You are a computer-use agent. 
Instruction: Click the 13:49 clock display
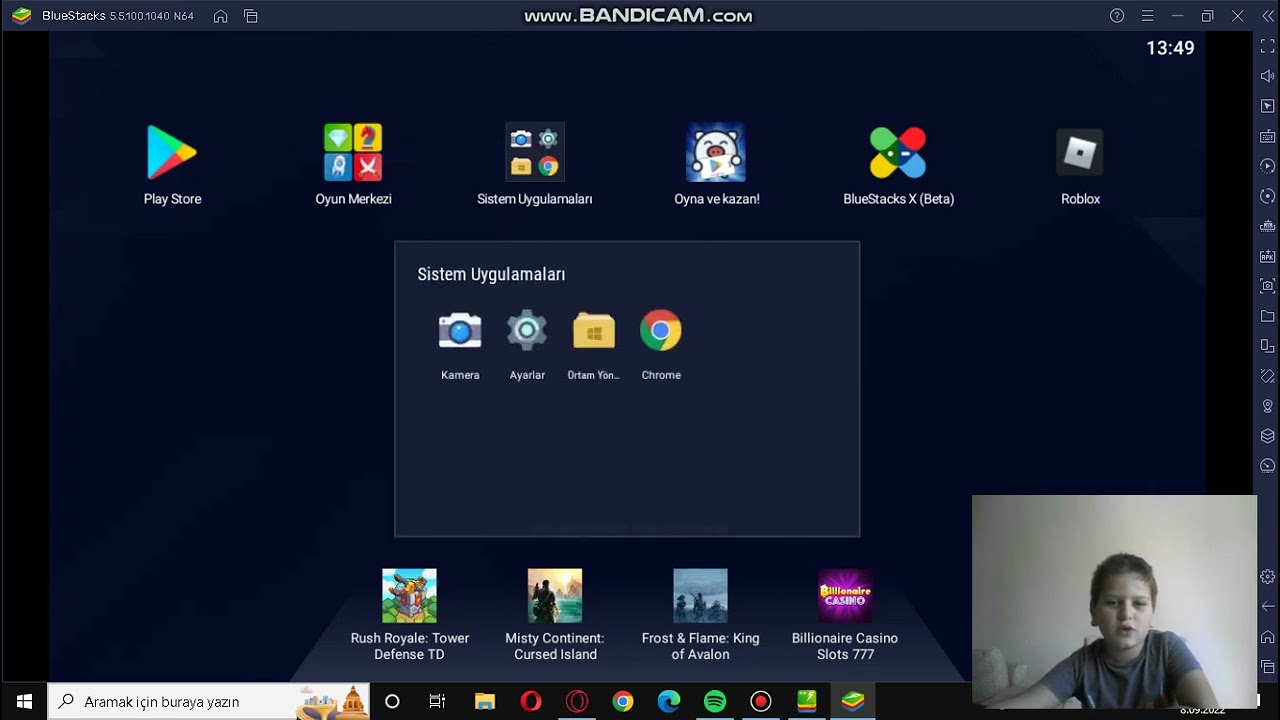click(1170, 48)
